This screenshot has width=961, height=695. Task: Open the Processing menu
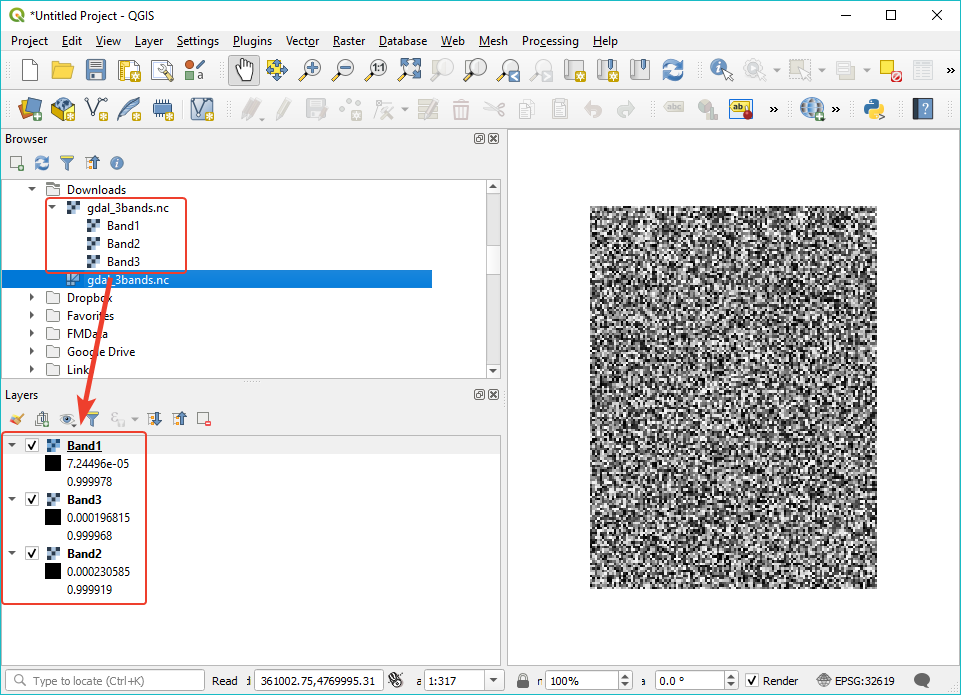click(x=550, y=41)
